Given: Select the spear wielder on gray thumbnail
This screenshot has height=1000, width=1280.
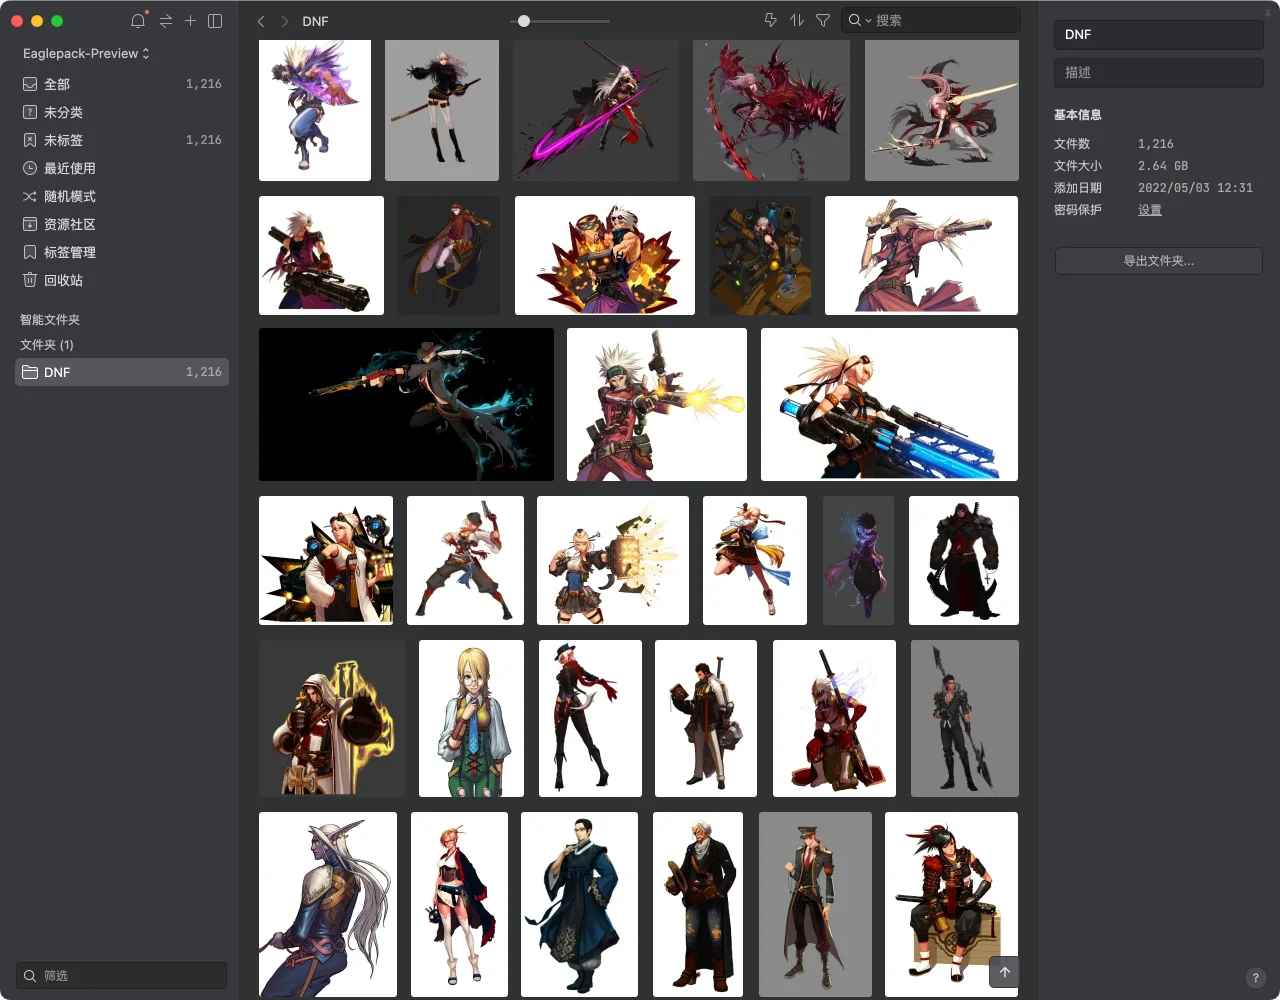Looking at the screenshot, I should [x=965, y=718].
